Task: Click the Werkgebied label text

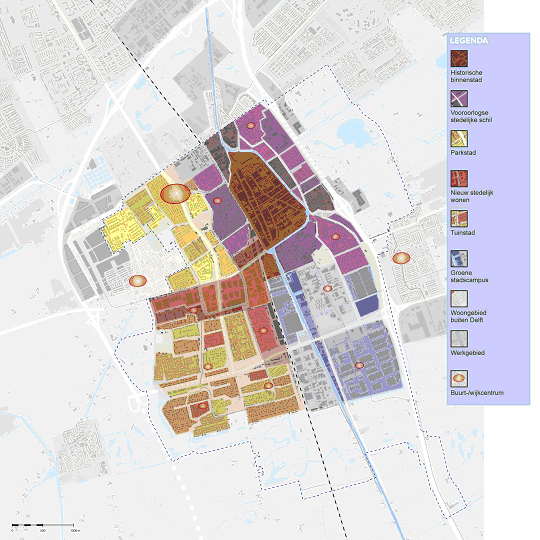Action: 467,353
